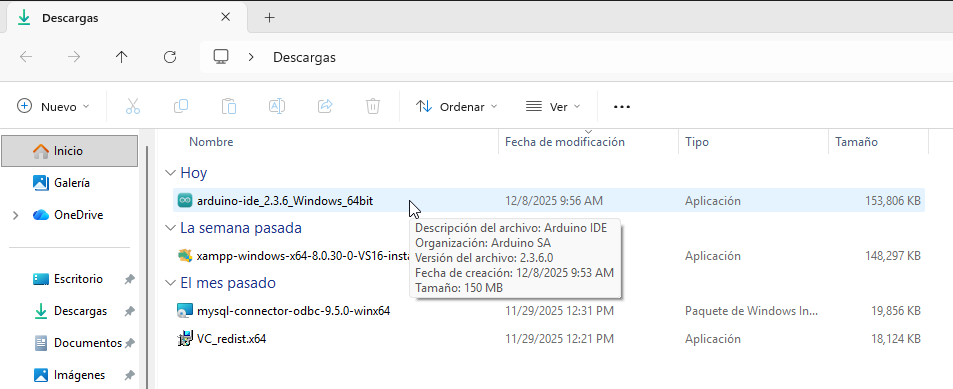Viewport: 953px width, 389px height.
Task: Select the VC_redist.x64 file
Action: tap(232, 339)
